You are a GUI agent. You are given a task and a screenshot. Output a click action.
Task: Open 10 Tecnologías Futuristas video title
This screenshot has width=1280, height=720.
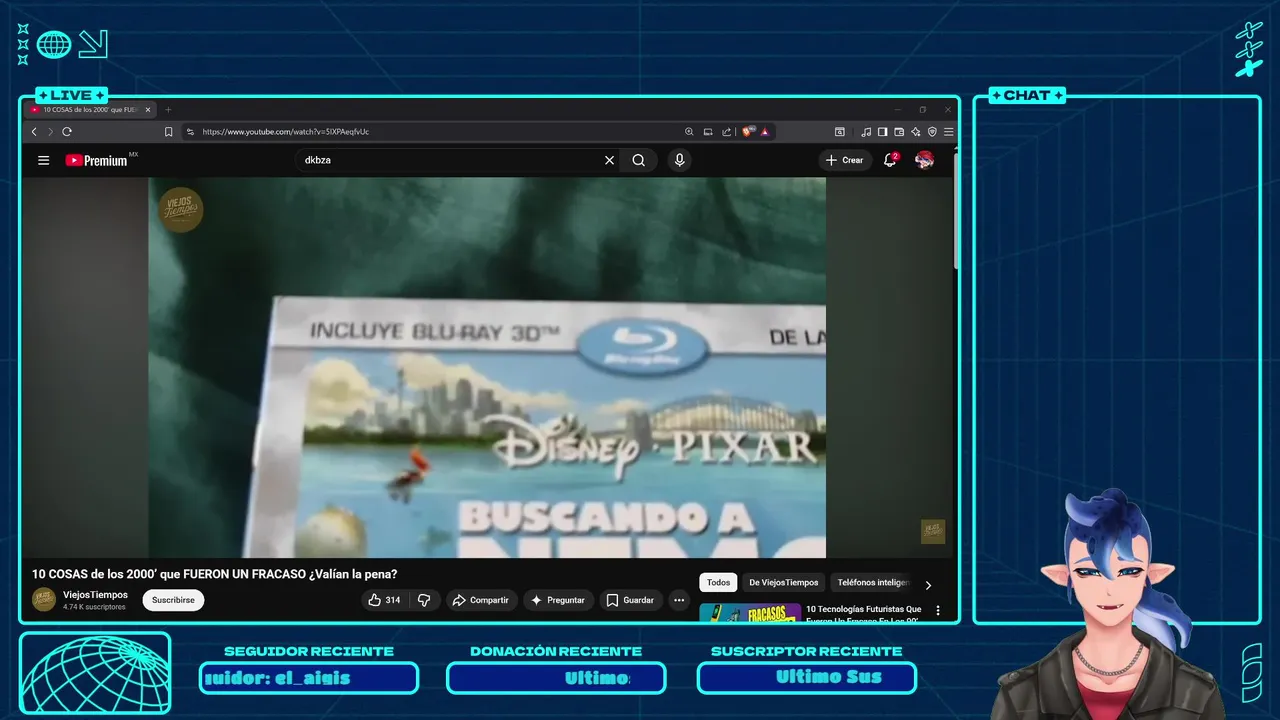pos(864,613)
